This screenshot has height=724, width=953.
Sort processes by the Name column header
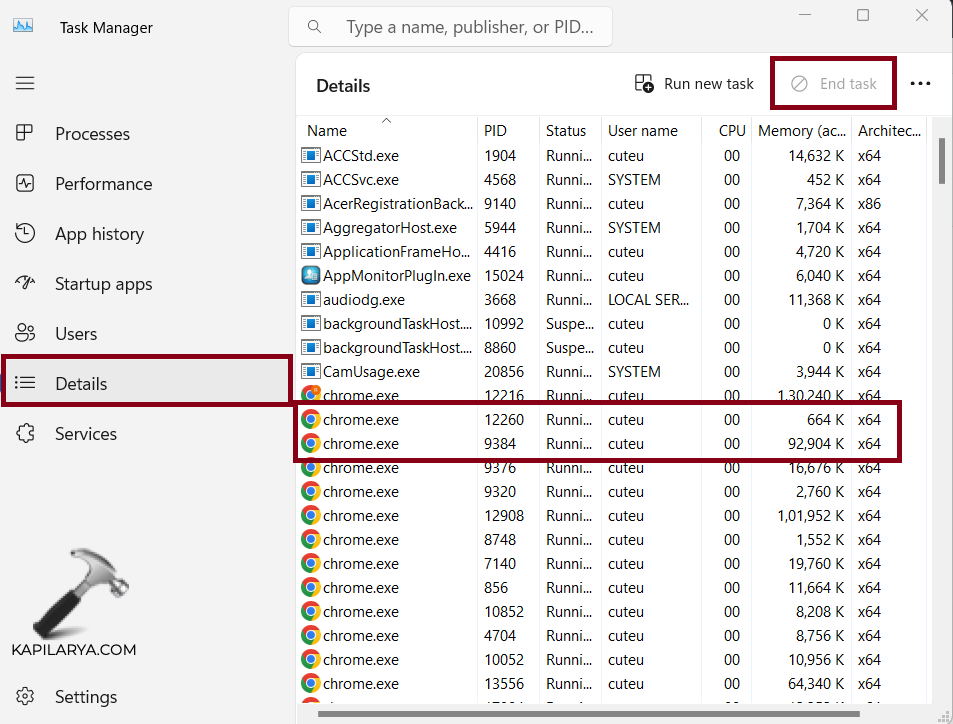click(x=327, y=131)
